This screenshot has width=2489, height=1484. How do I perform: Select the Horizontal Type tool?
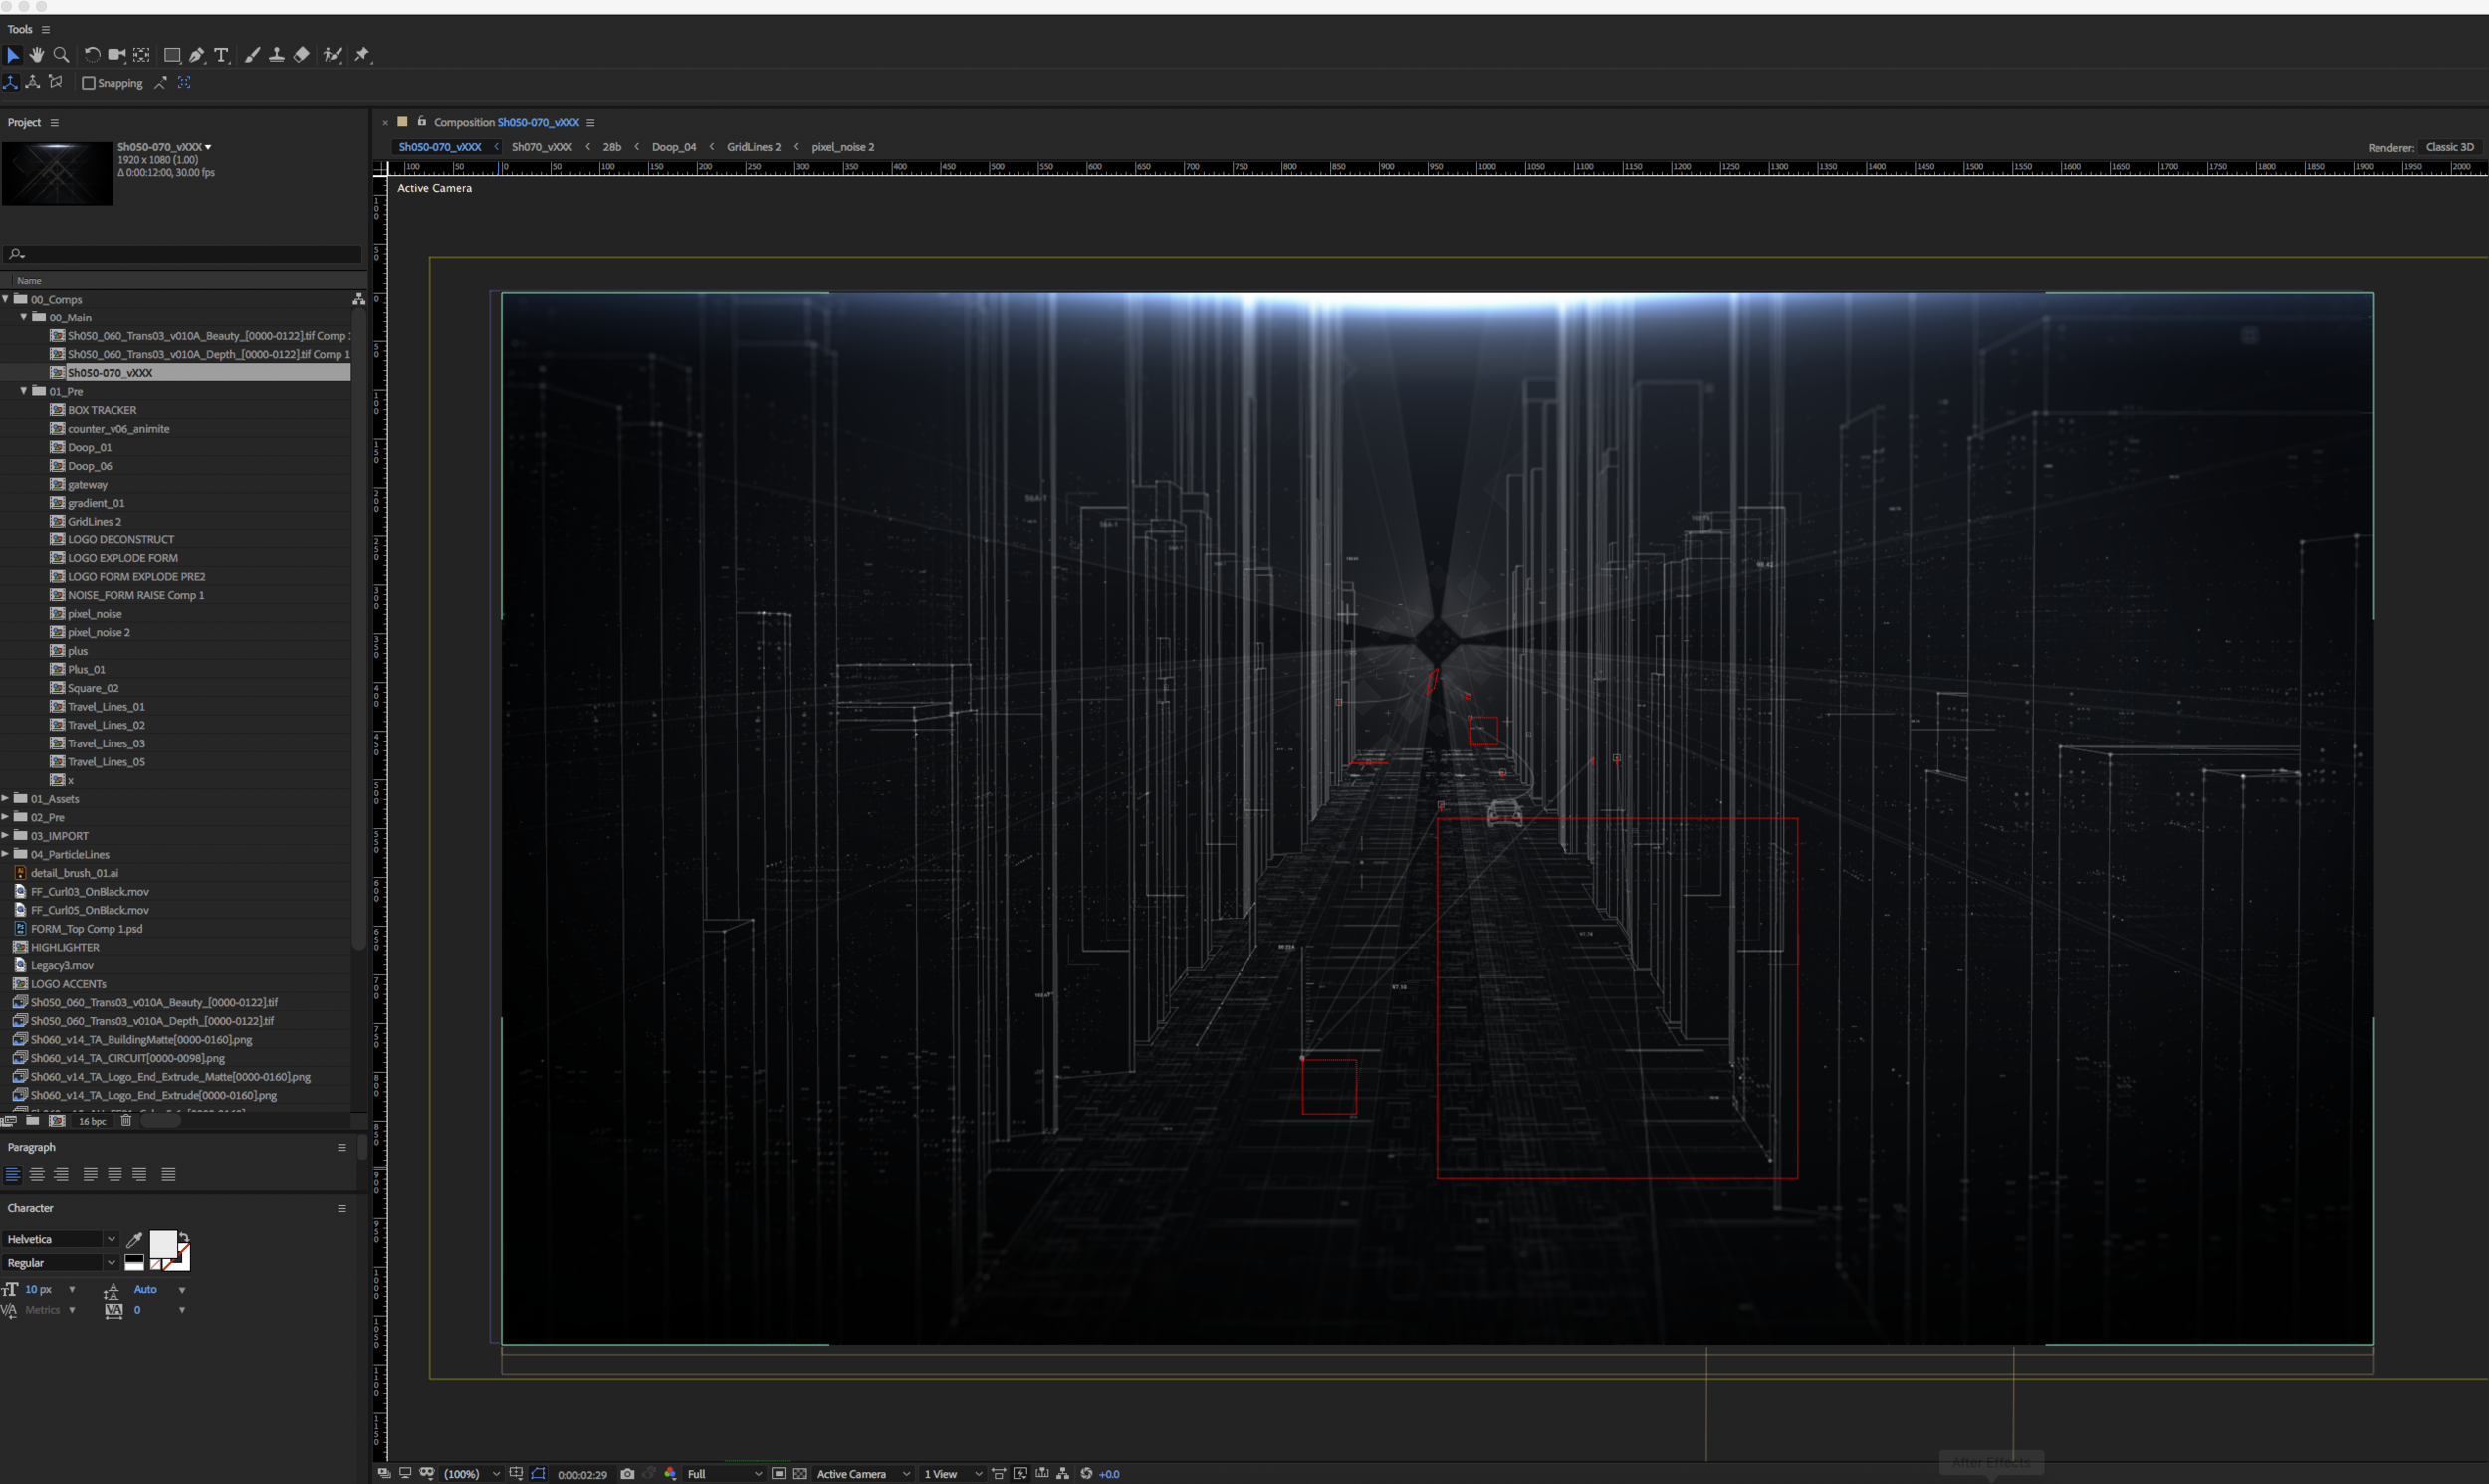click(222, 55)
